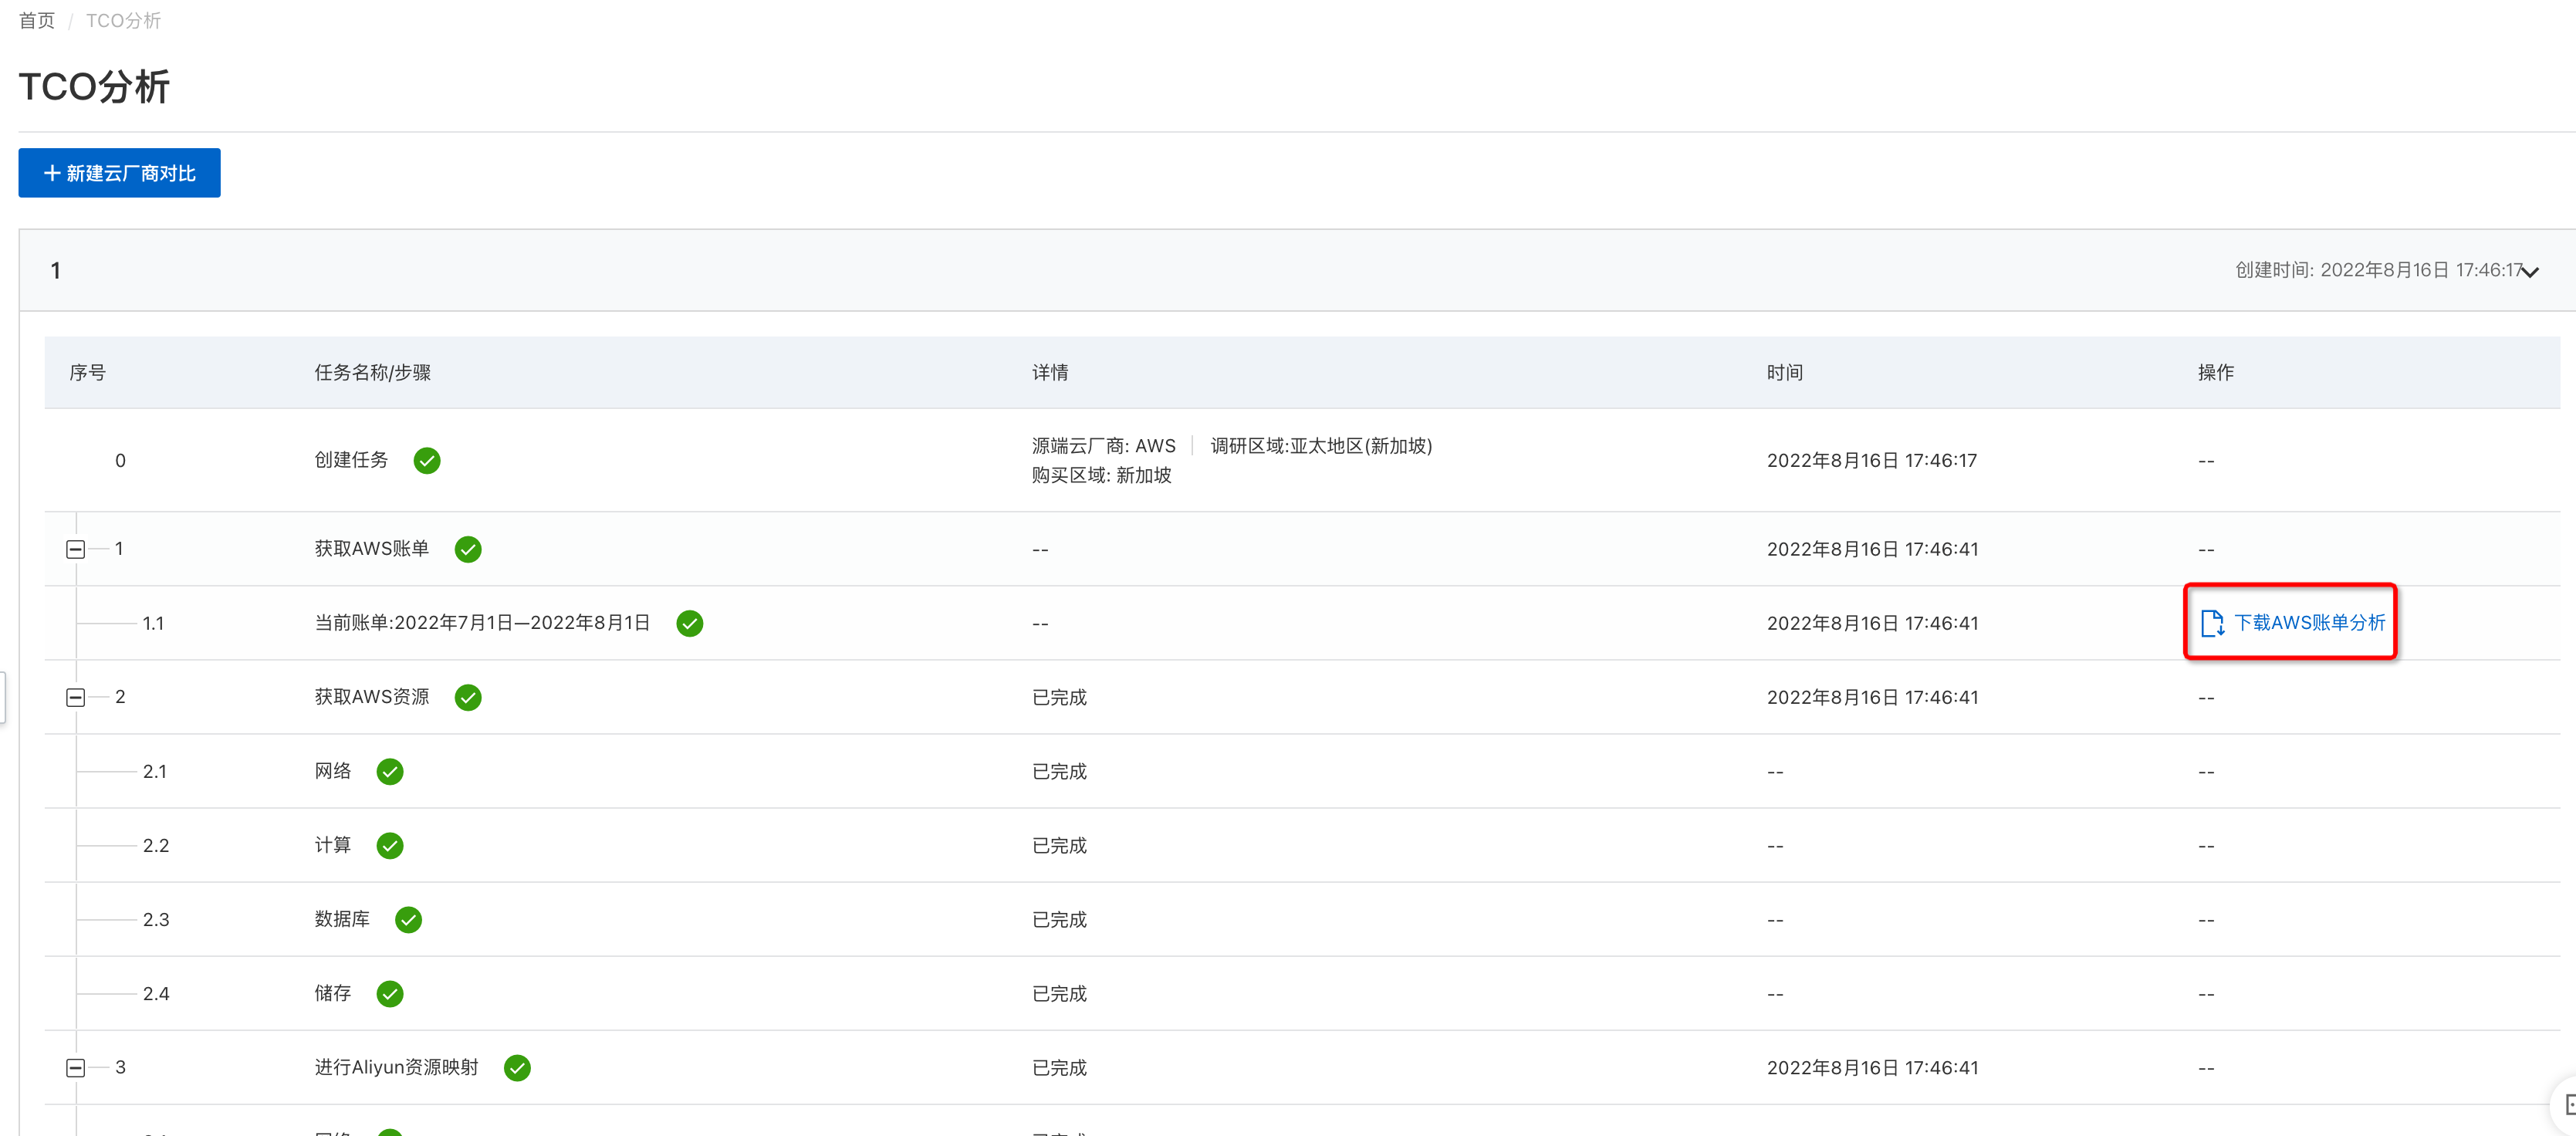Click the 数据库 step name in row 2.3

click(342, 919)
